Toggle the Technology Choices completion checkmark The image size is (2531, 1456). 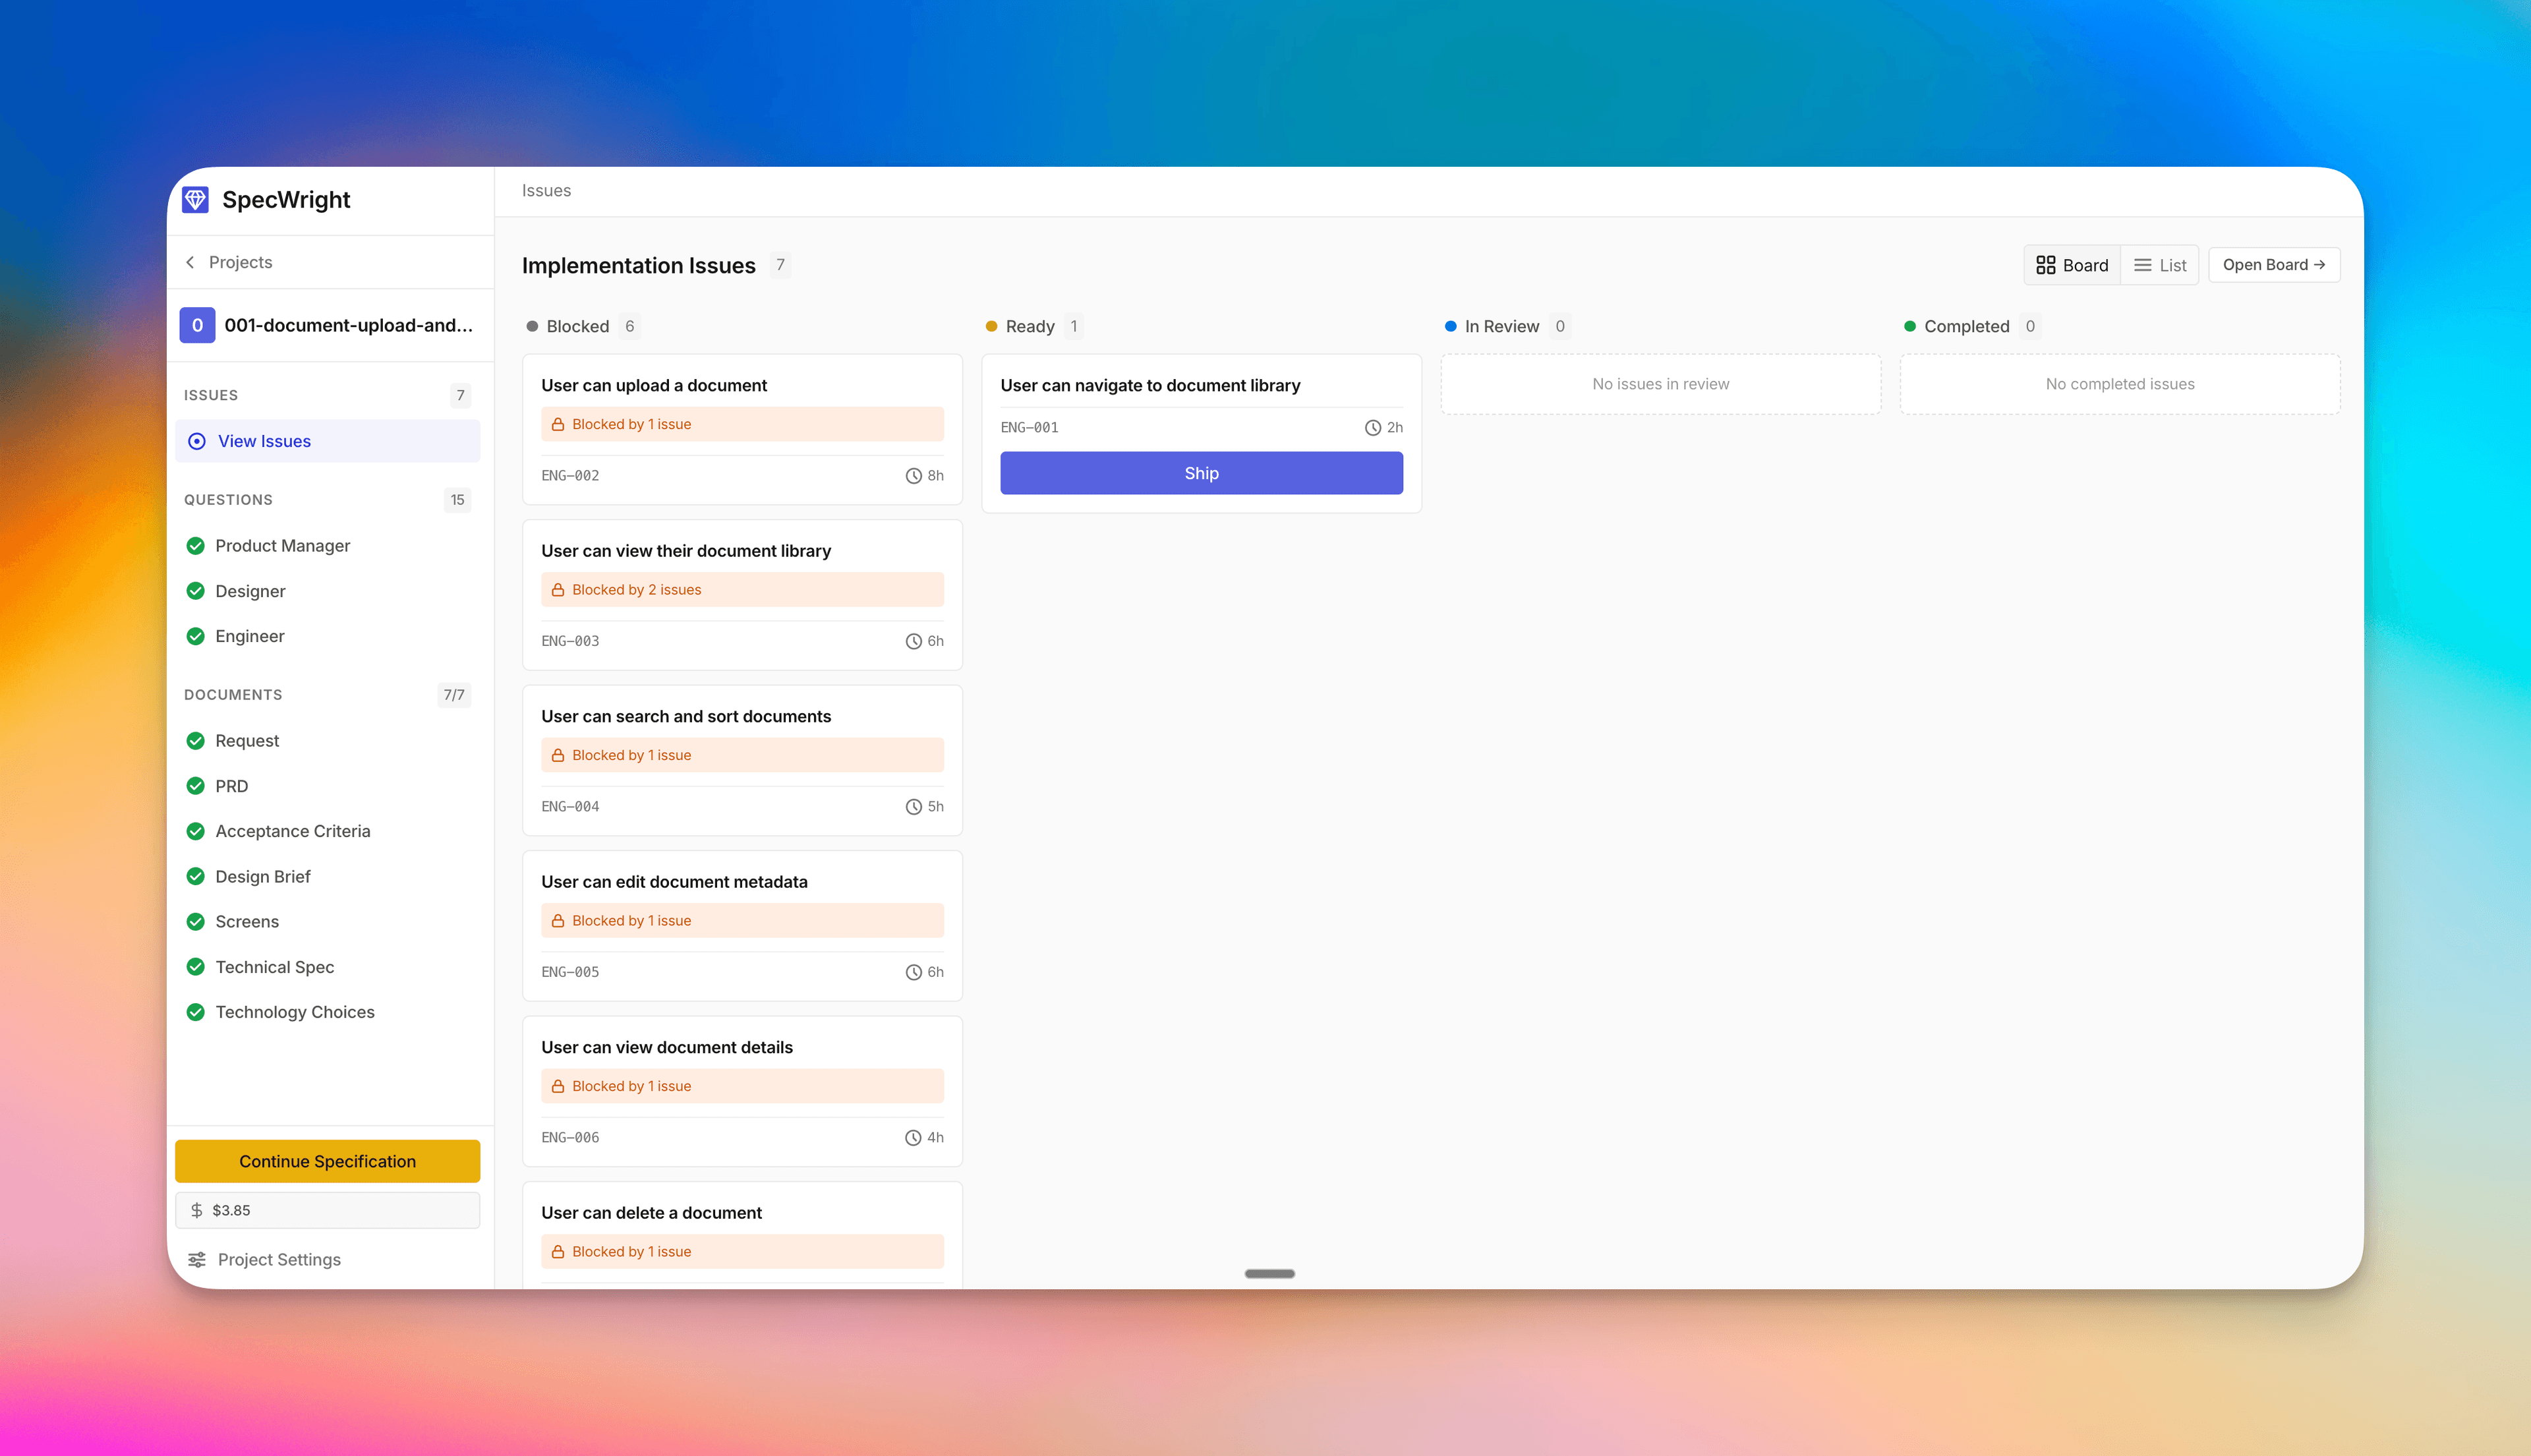pos(195,1012)
